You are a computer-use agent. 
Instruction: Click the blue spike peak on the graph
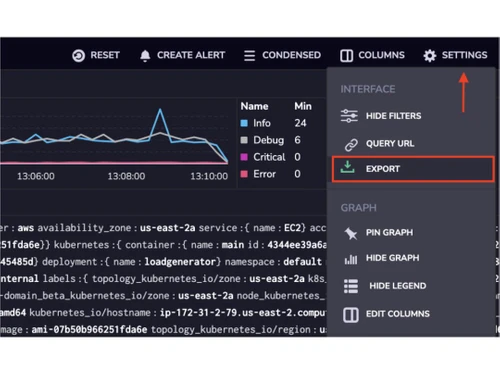coord(160,109)
